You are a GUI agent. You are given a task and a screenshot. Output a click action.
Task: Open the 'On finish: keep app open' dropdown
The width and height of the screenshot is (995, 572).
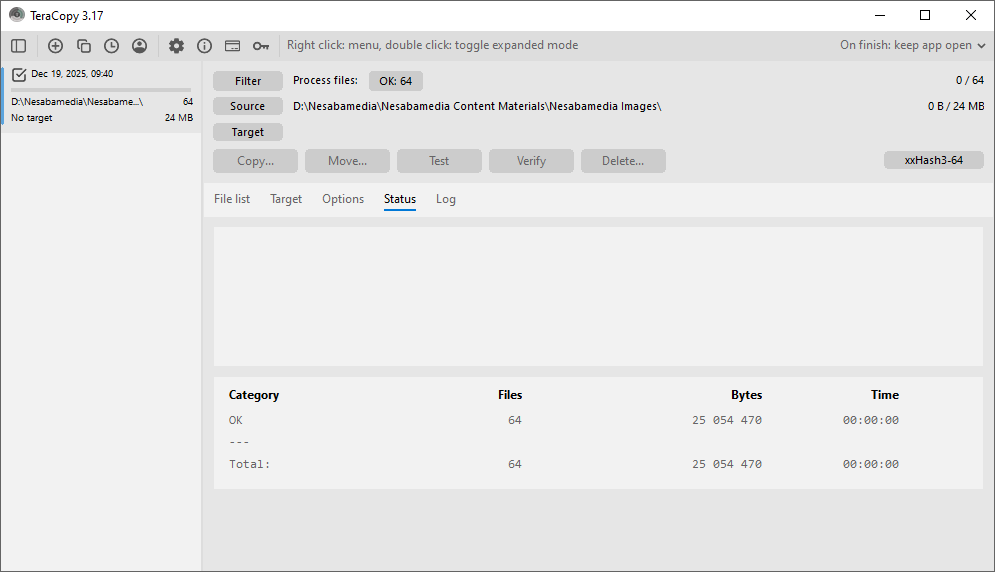tap(913, 45)
